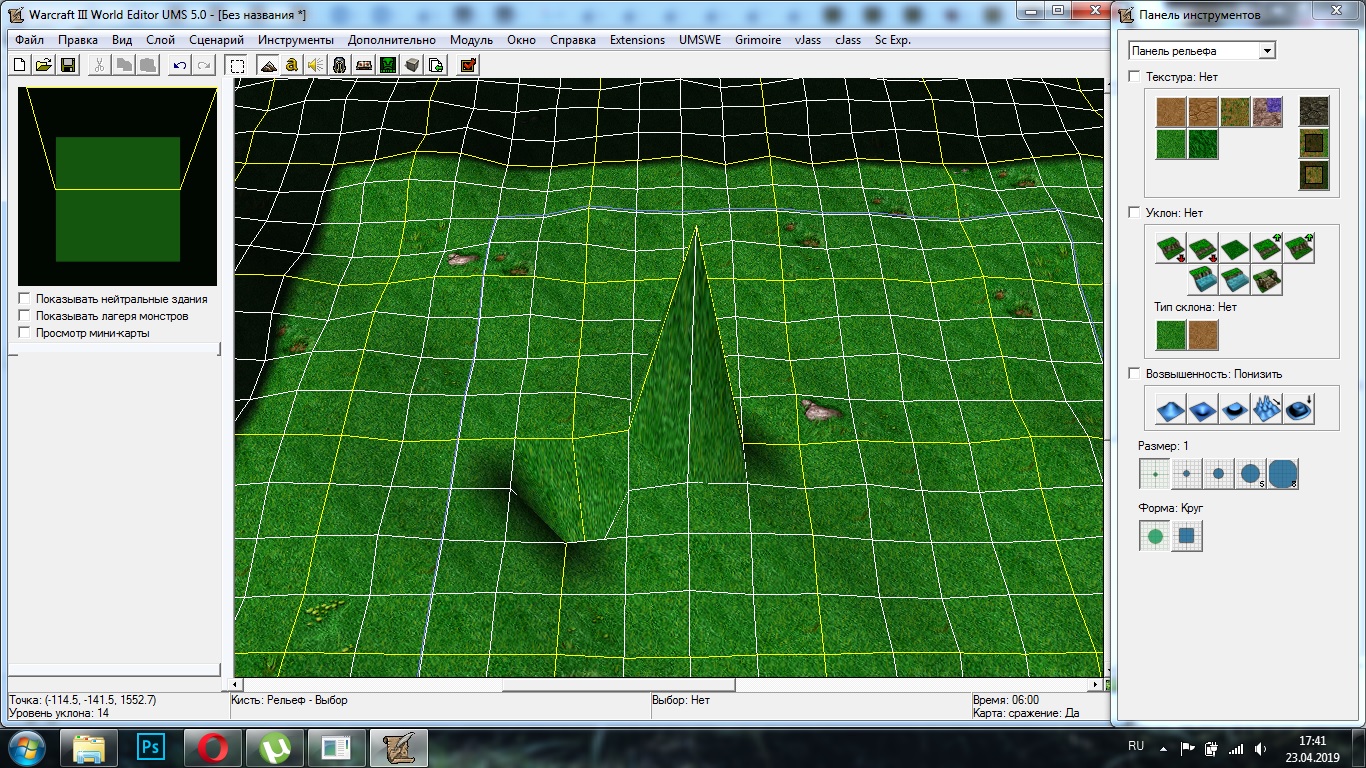Open the Дополнительно menu
The height and width of the screenshot is (768, 1366).
click(x=392, y=40)
